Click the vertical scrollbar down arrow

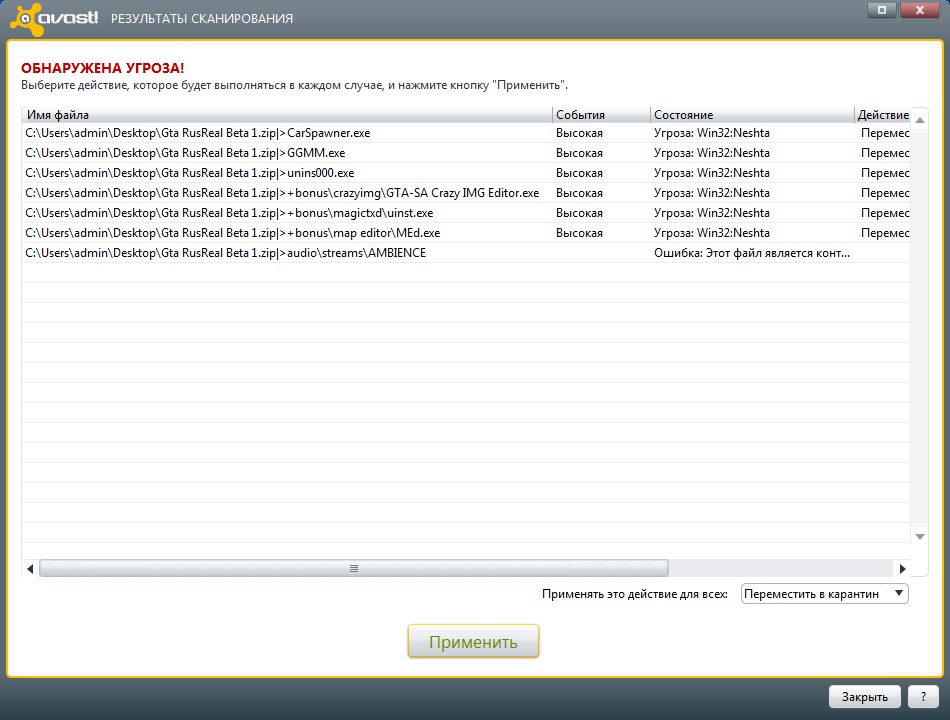click(920, 537)
